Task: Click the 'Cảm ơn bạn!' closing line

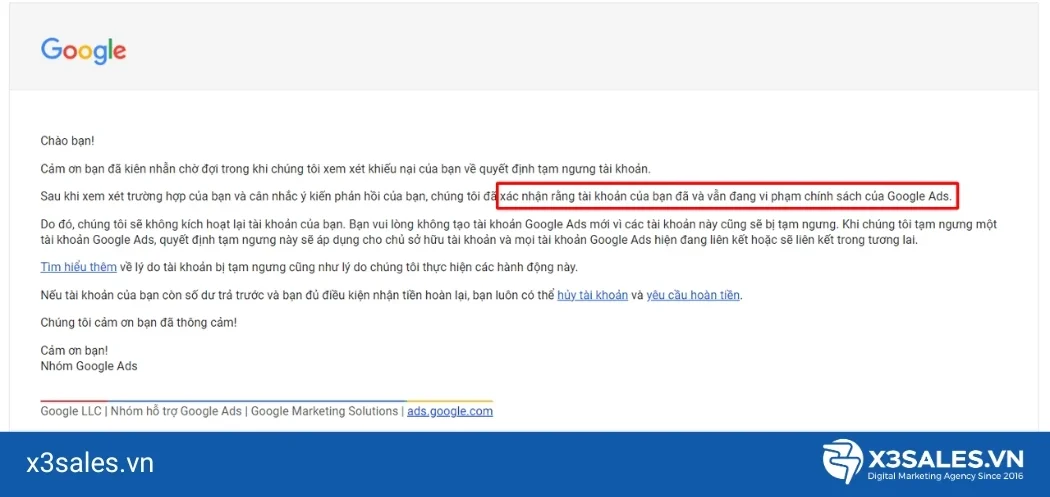Action: click(x=74, y=350)
